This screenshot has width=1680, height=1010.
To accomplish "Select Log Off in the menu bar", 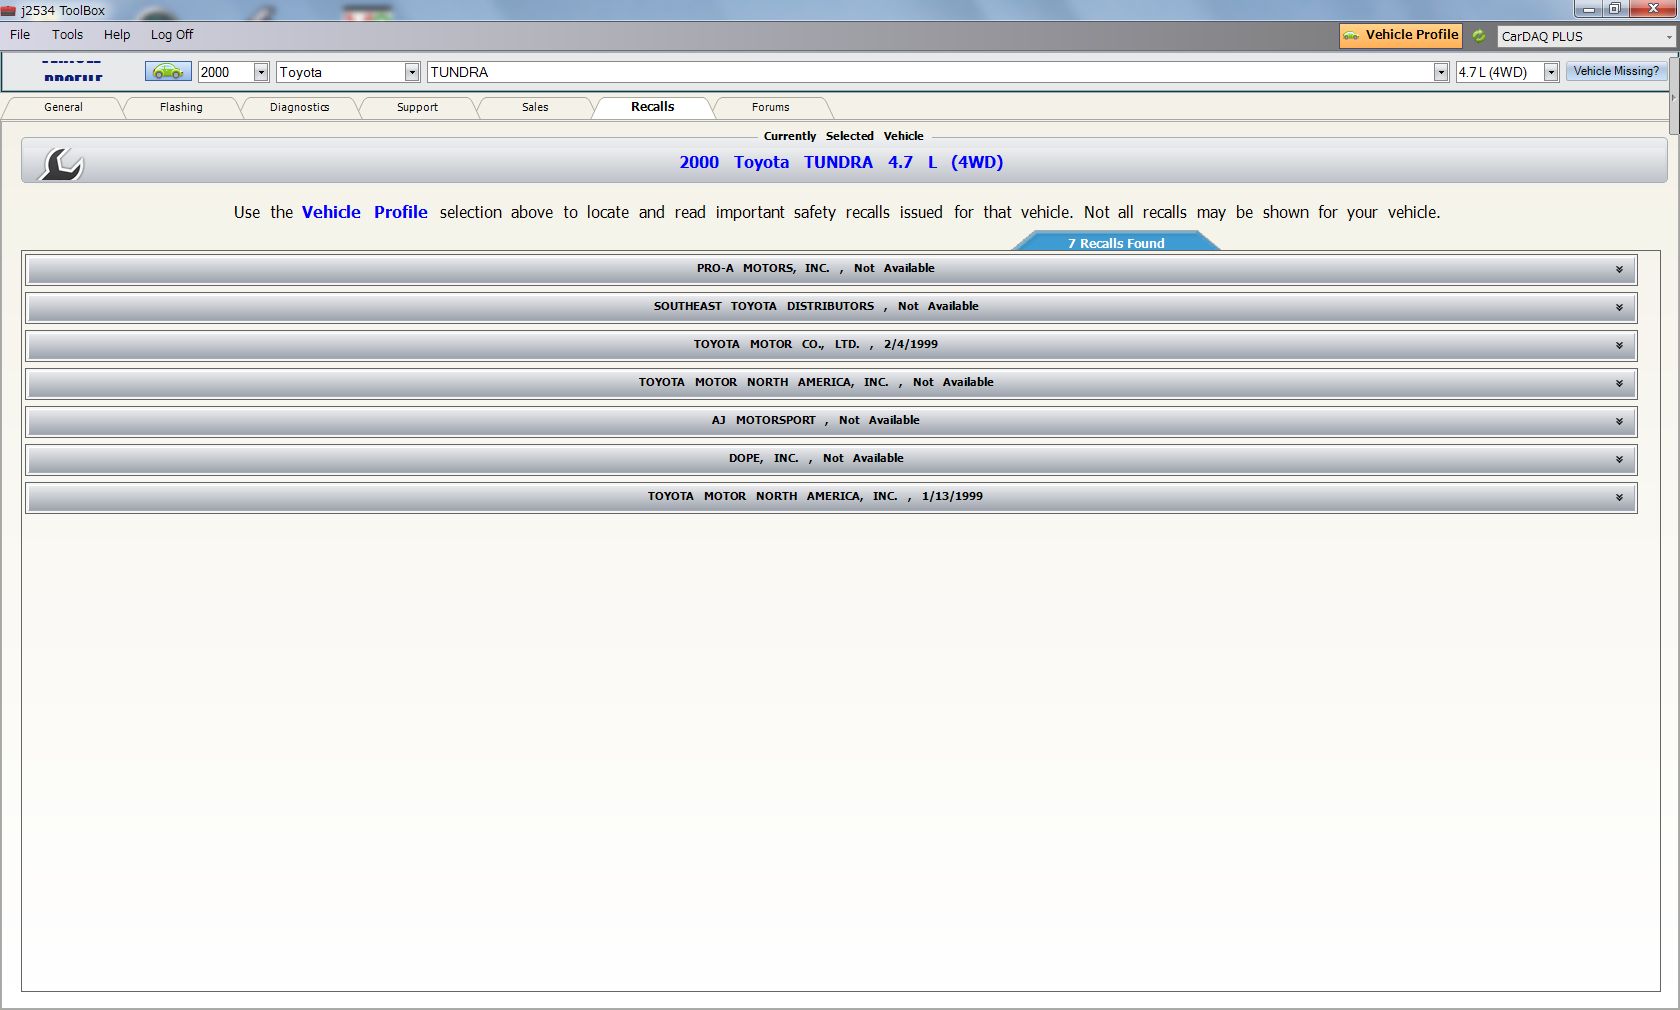I will point(172,35).
